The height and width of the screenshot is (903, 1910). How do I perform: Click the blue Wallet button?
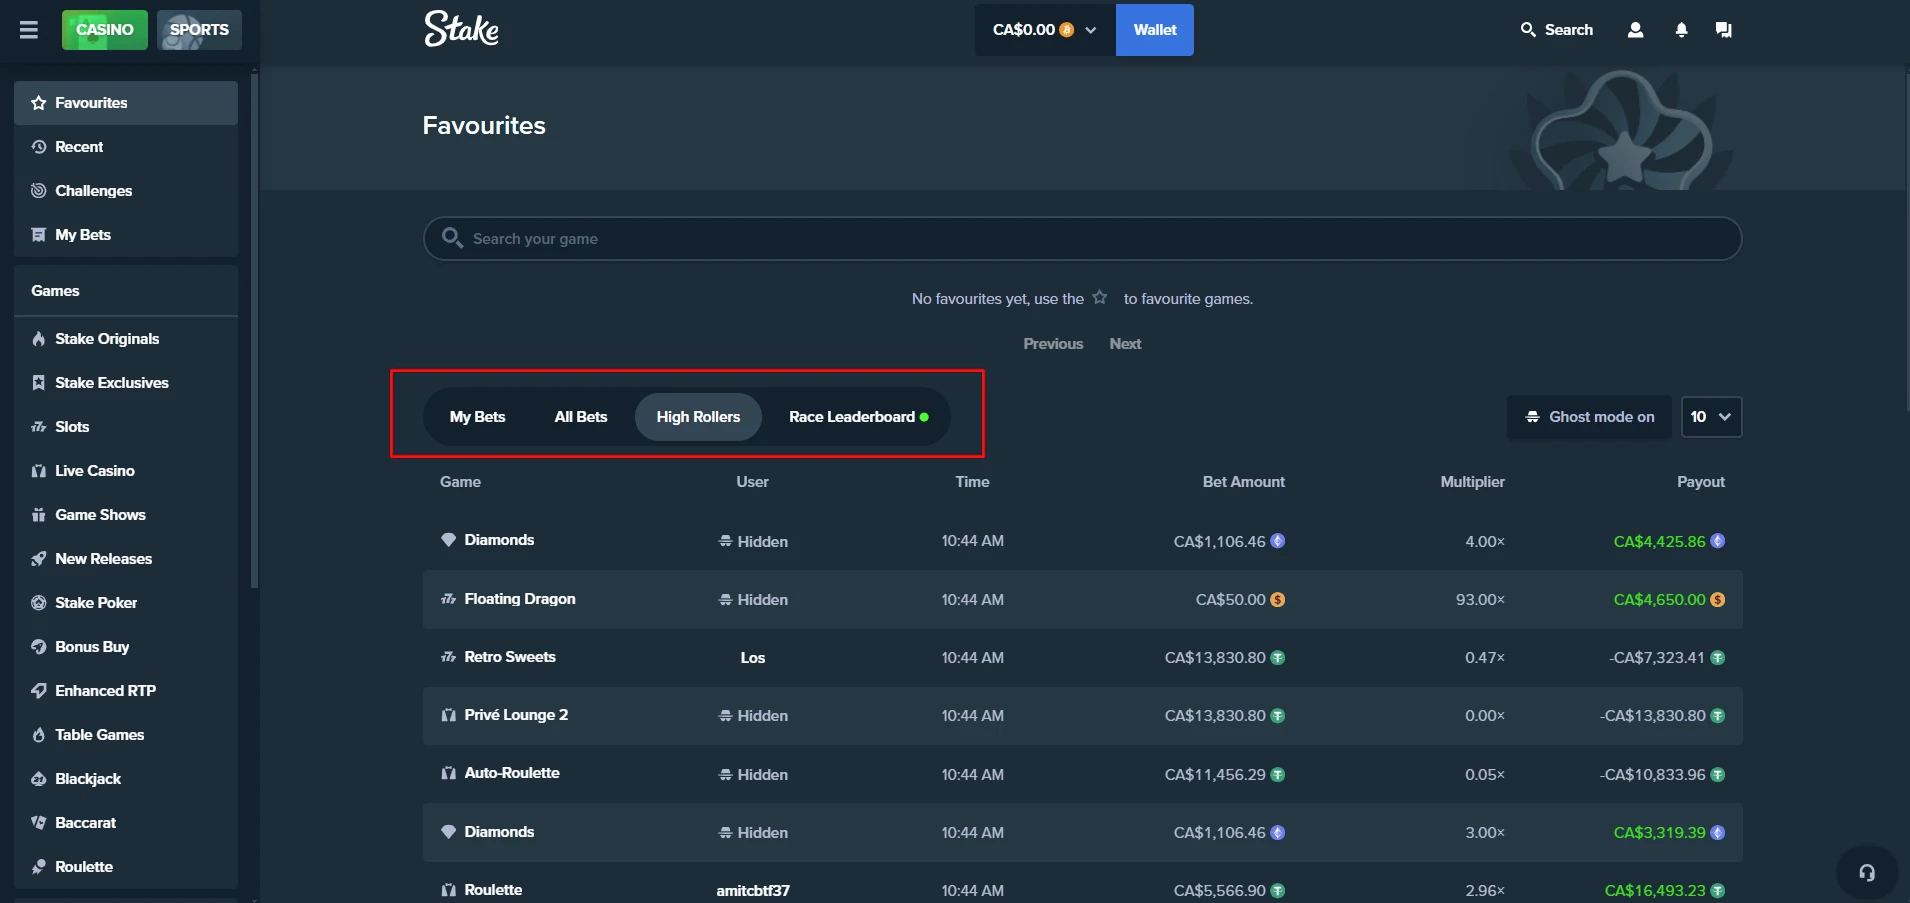point(1155,30)
